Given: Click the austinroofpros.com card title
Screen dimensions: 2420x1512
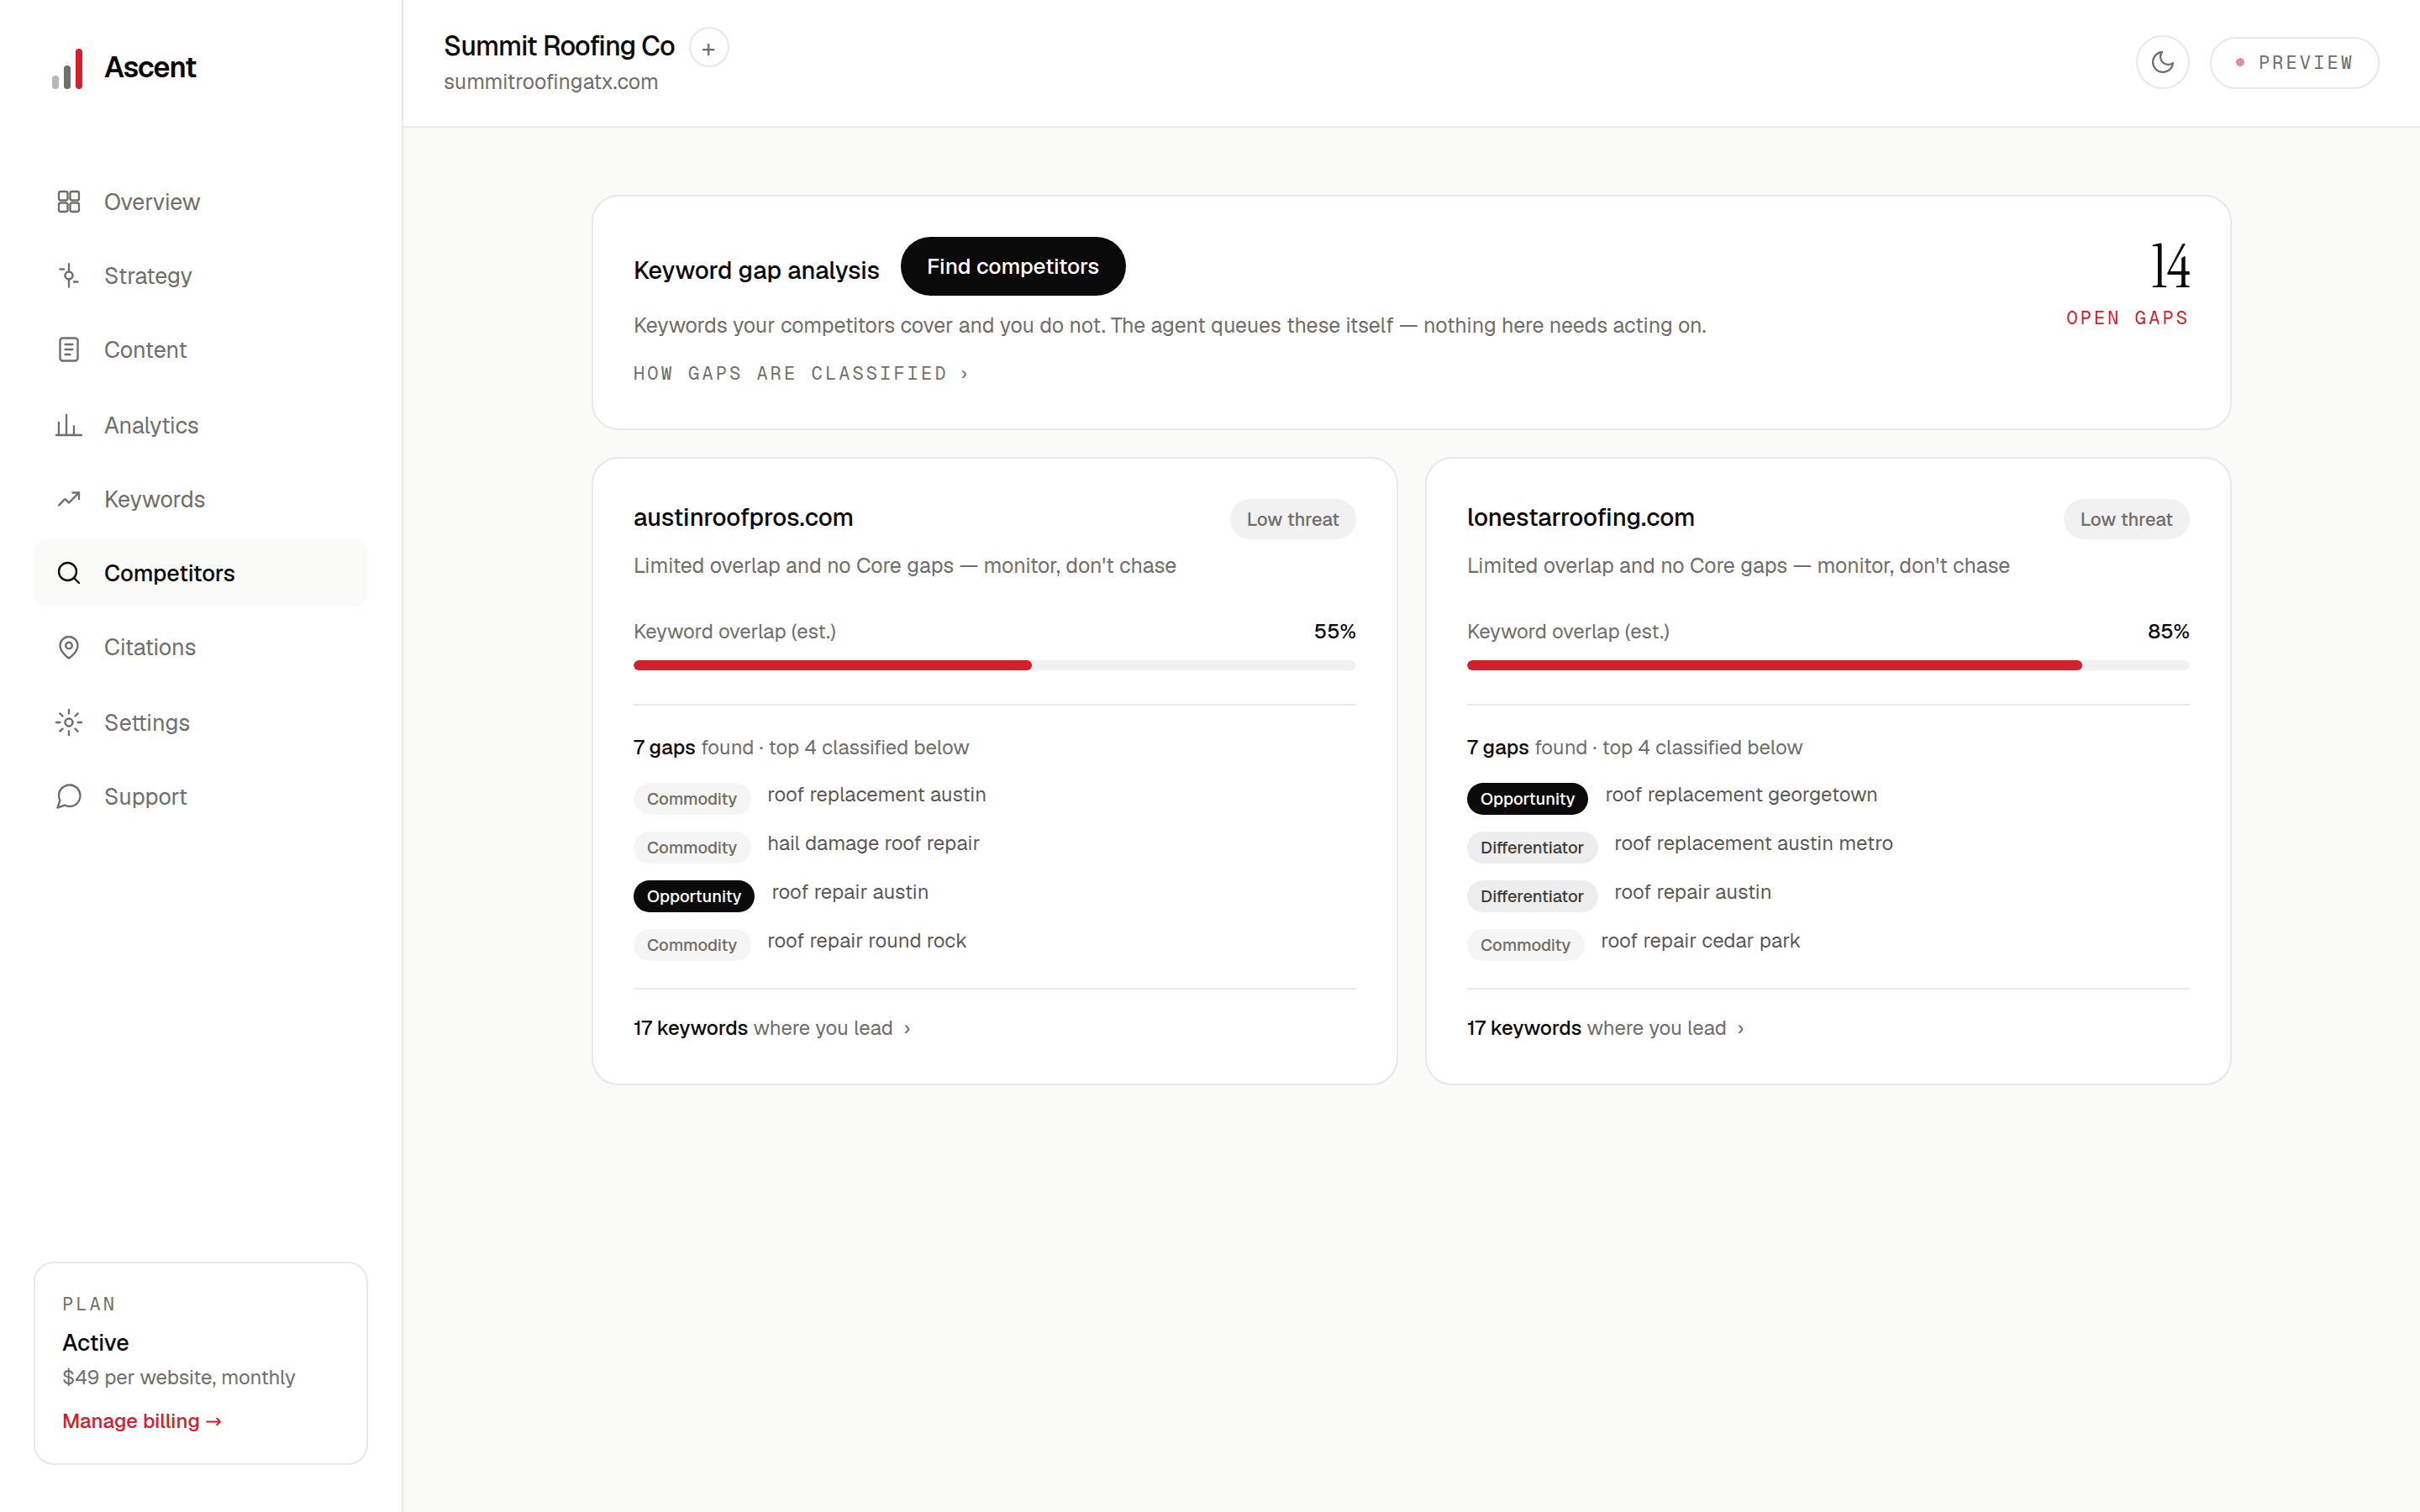Looking at the screenshot, I should coord(743,517).
